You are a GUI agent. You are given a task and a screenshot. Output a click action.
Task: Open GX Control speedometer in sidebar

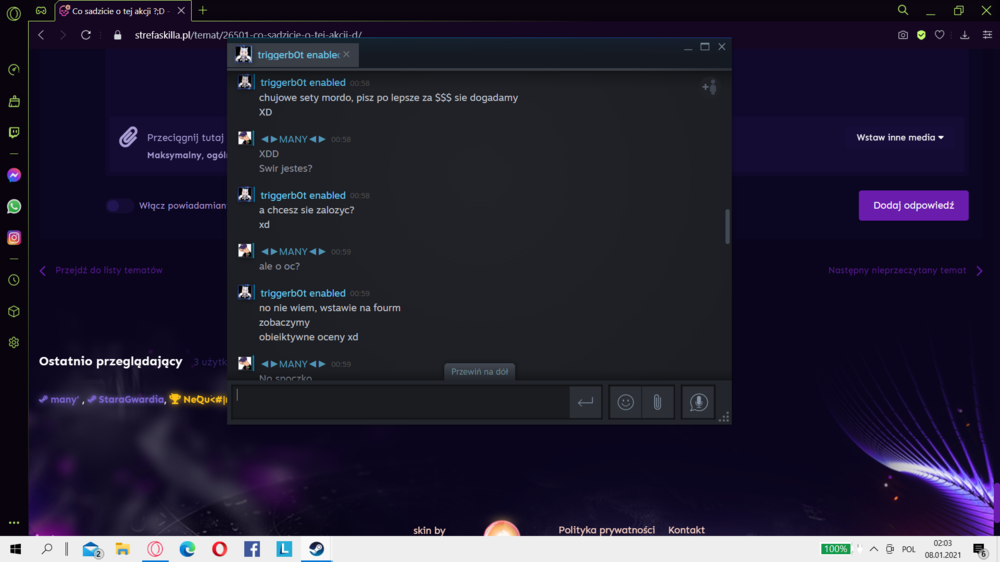(13, 70)
